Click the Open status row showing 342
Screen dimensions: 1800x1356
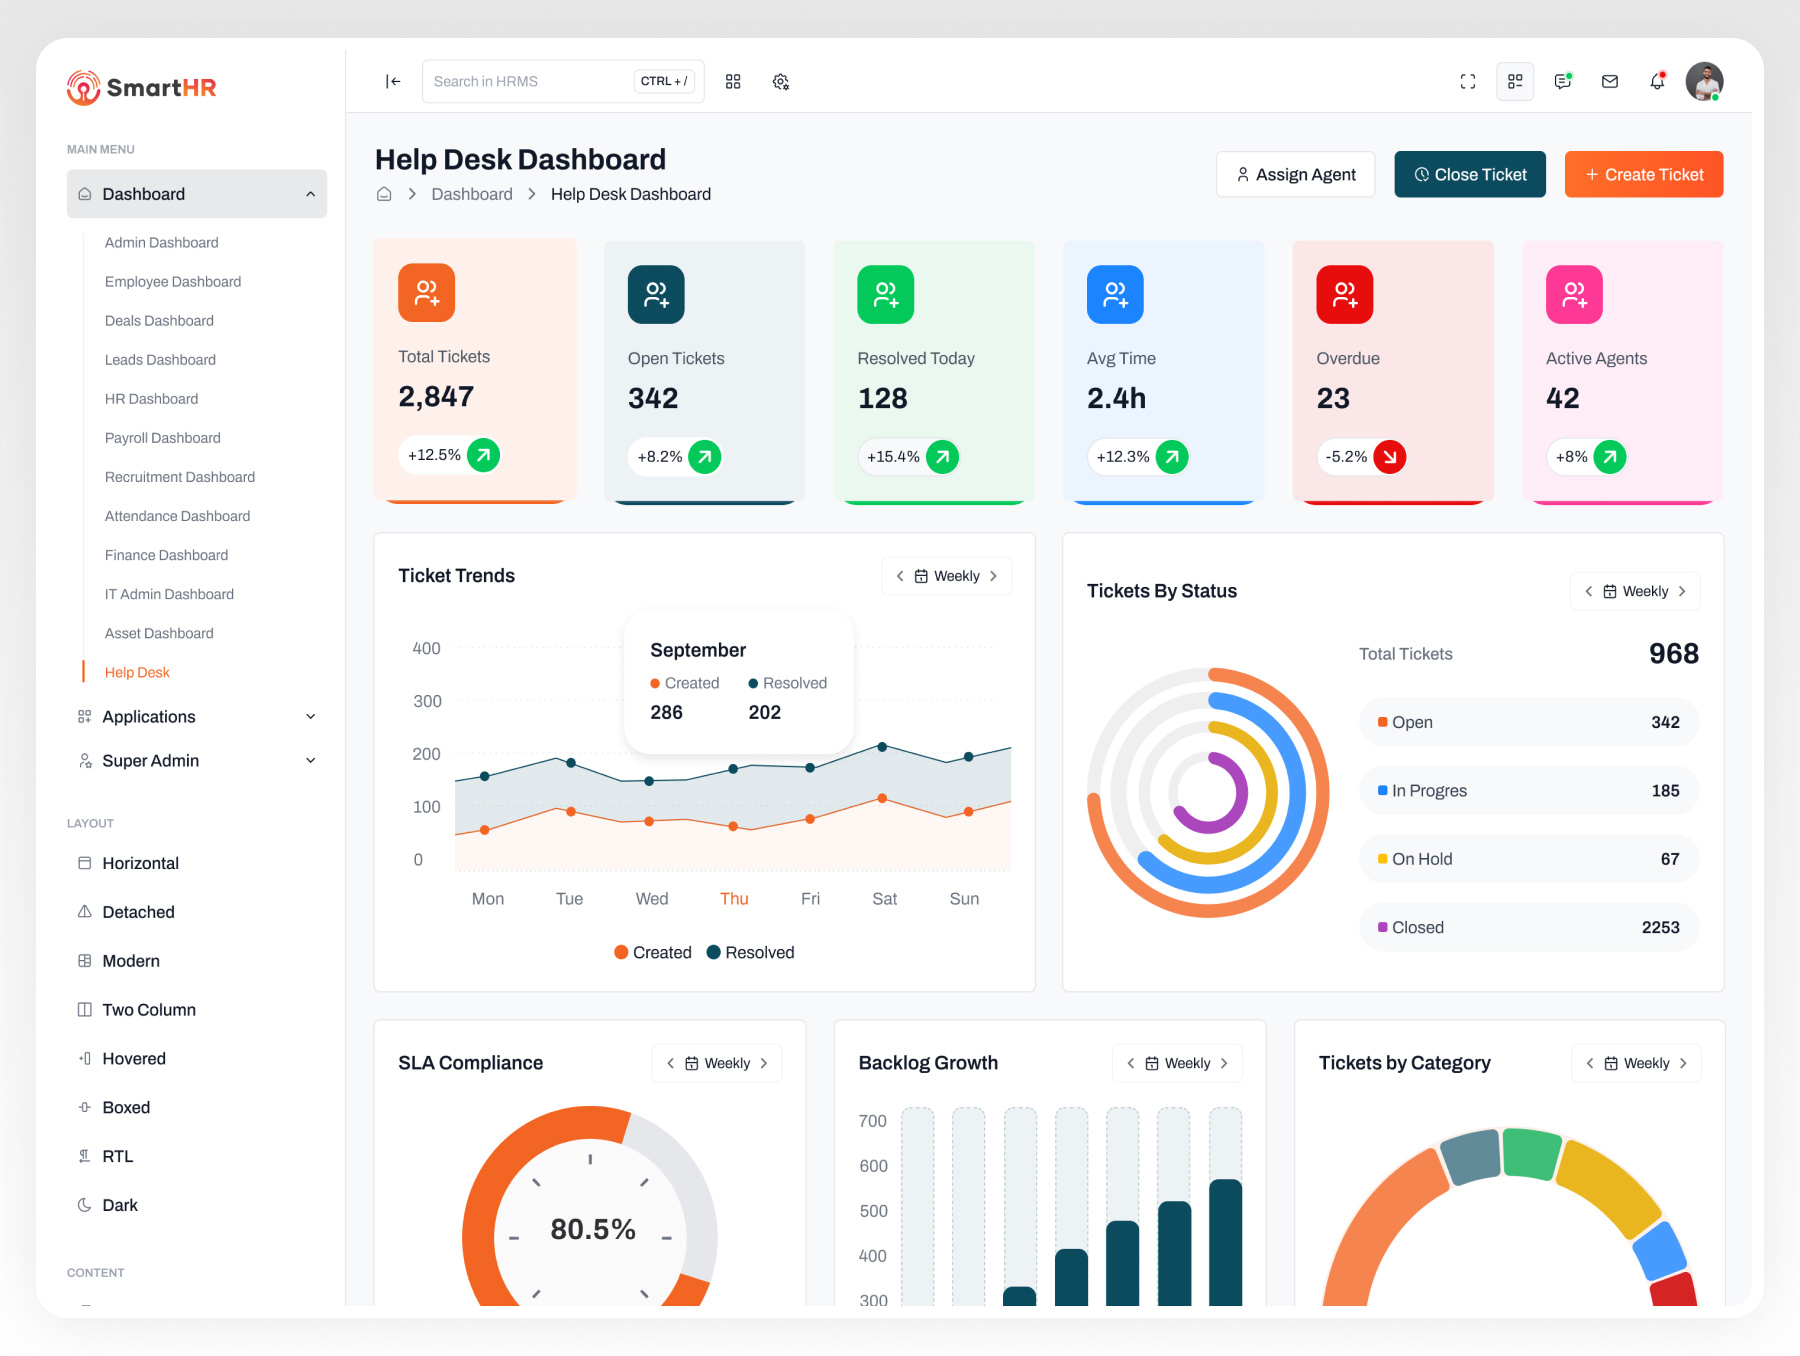click(x=1529, y=723)
